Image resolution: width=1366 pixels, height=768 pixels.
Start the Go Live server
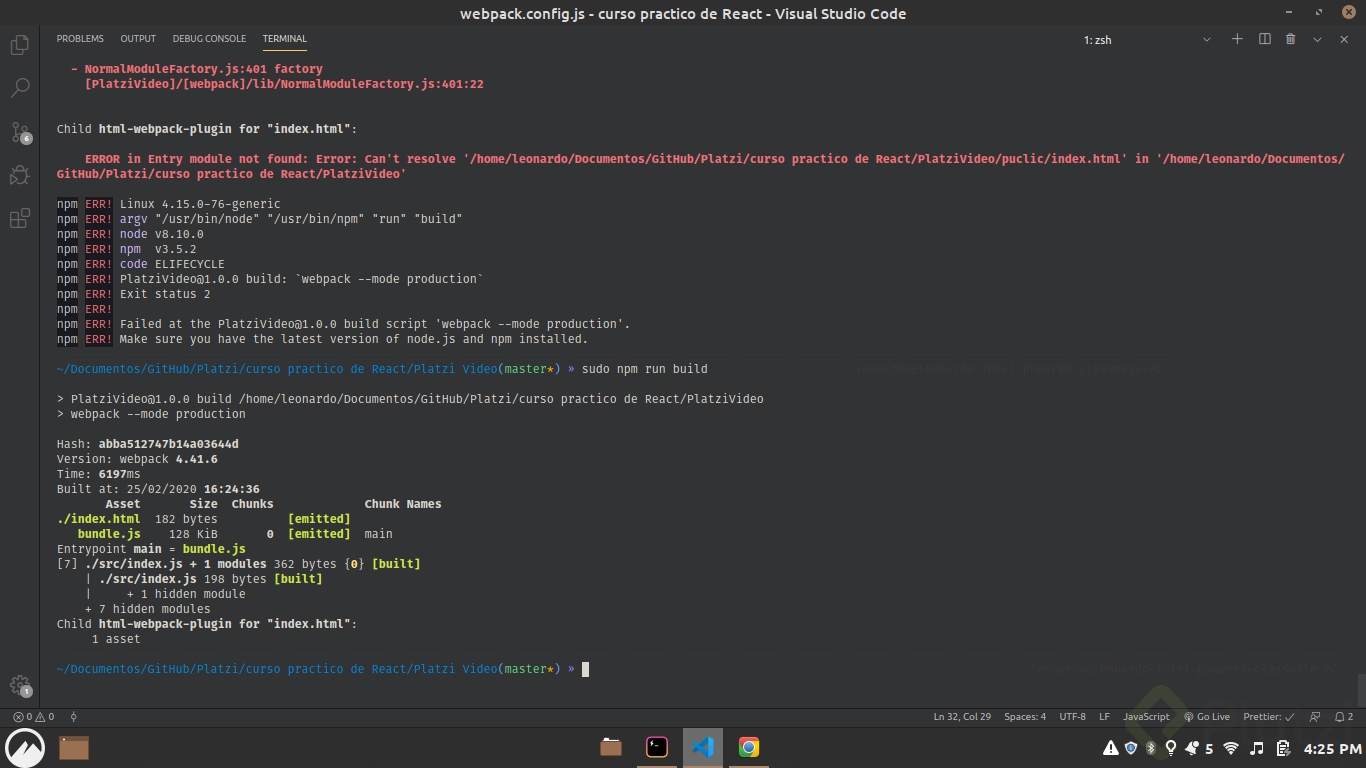coord(1207,717)
